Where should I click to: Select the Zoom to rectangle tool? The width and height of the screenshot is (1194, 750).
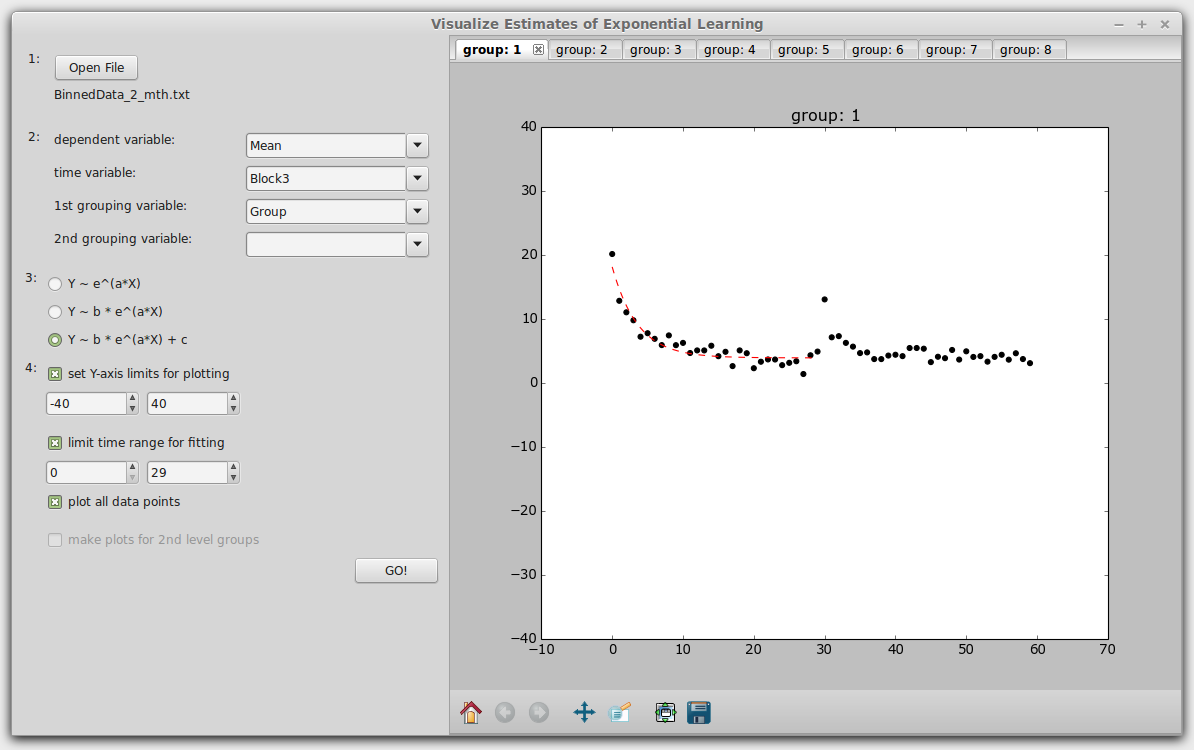620,712
